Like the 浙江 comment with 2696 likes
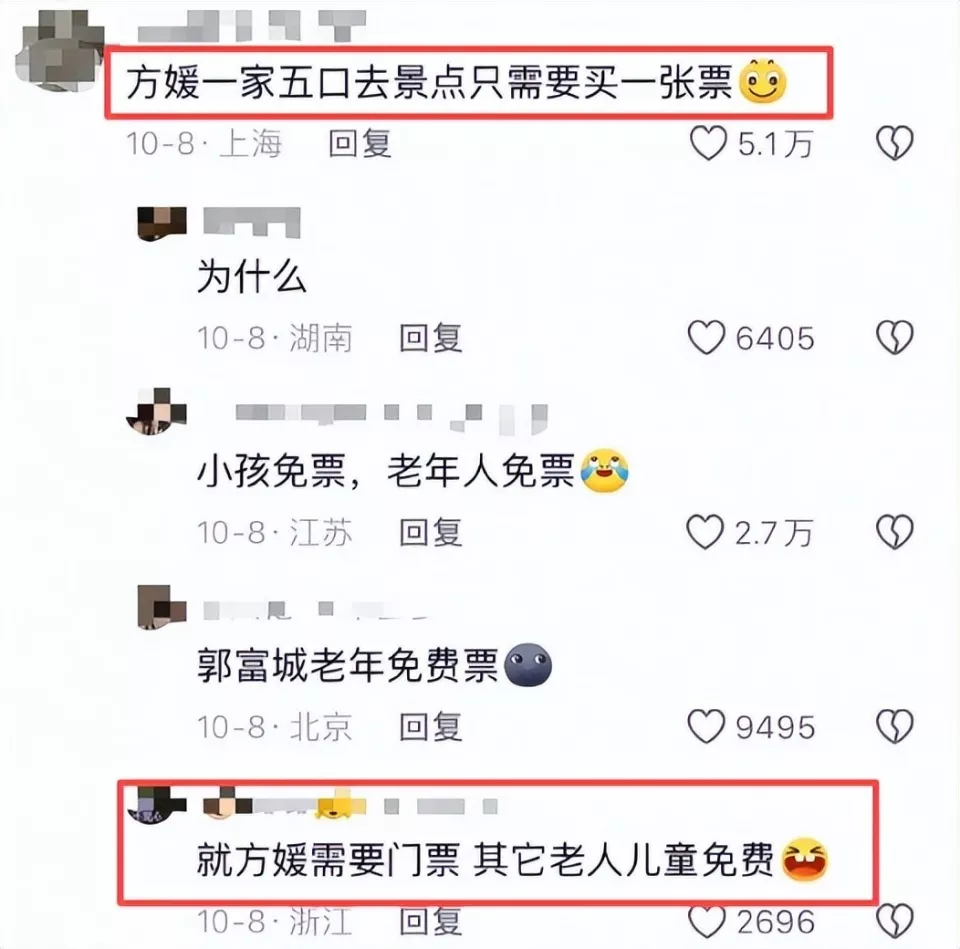The width and height of the screenshot is (960, 949). pos(707,921)
